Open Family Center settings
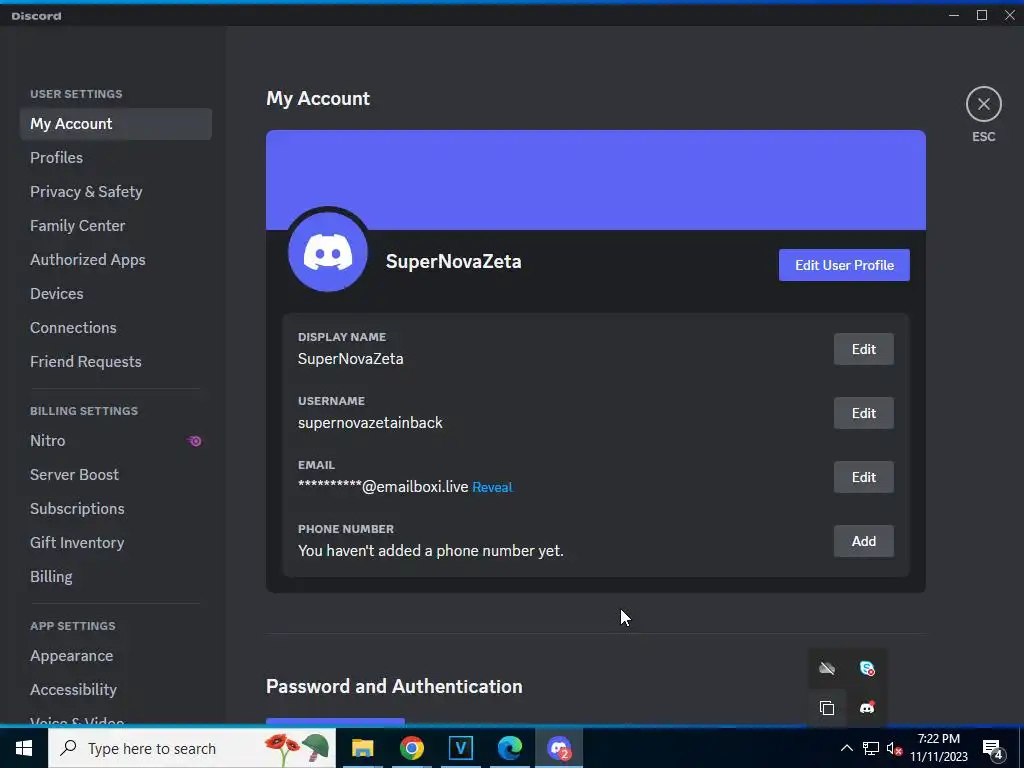1024x768 pixels. [x=116, y=226]
